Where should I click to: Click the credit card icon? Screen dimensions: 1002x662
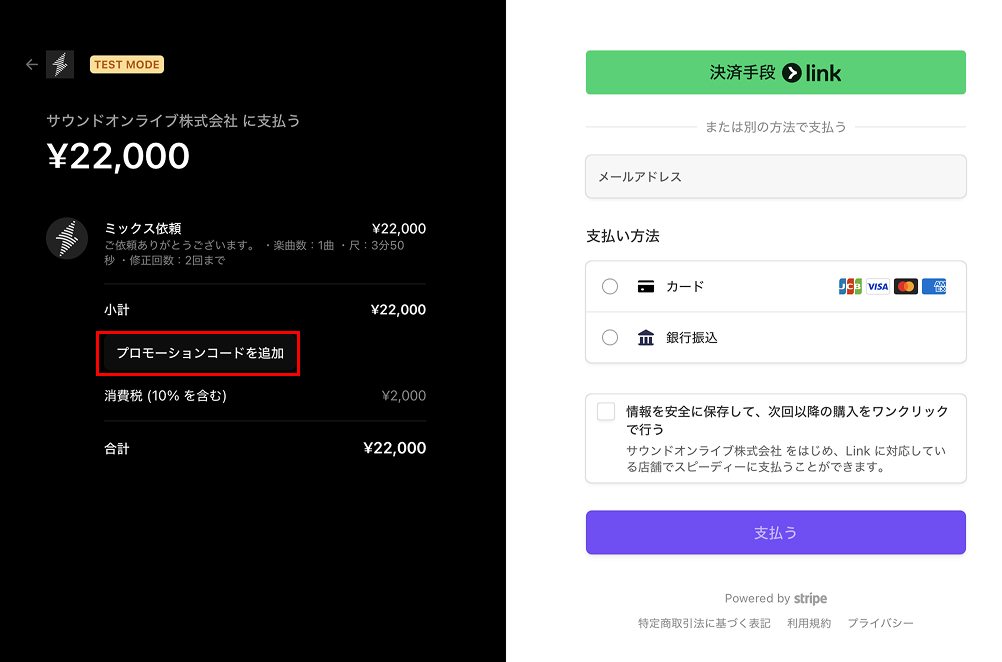(646, 287)
